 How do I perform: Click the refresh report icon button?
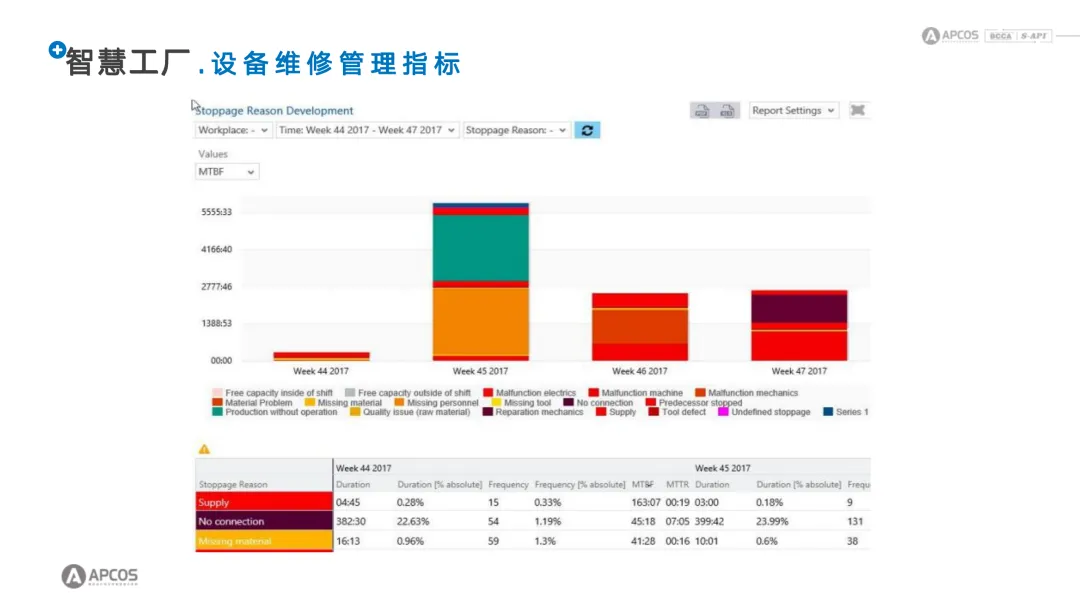tap(587, 130)
